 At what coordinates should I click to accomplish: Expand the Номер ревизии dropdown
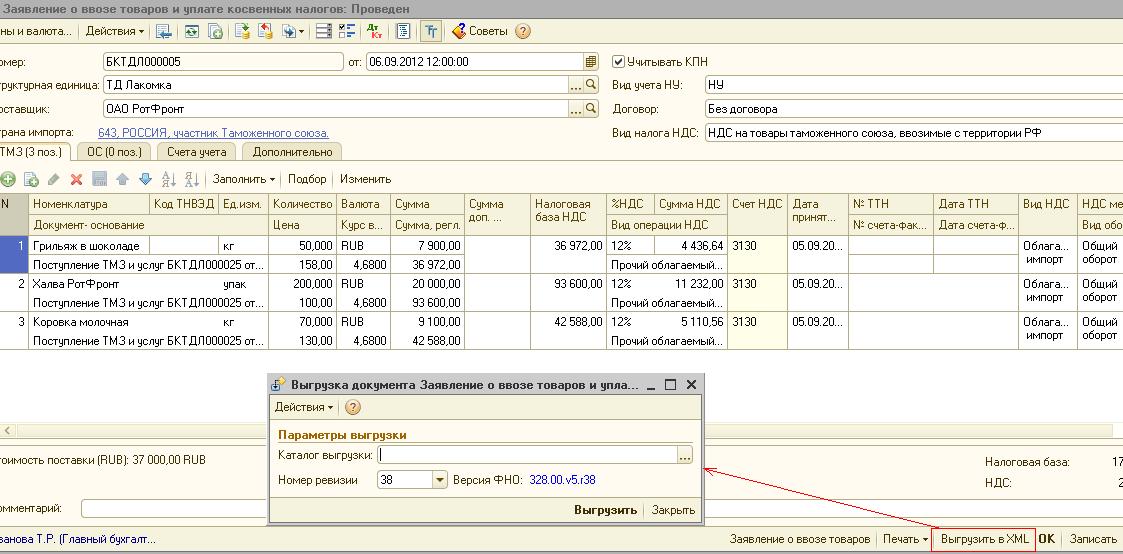point(439,480)
